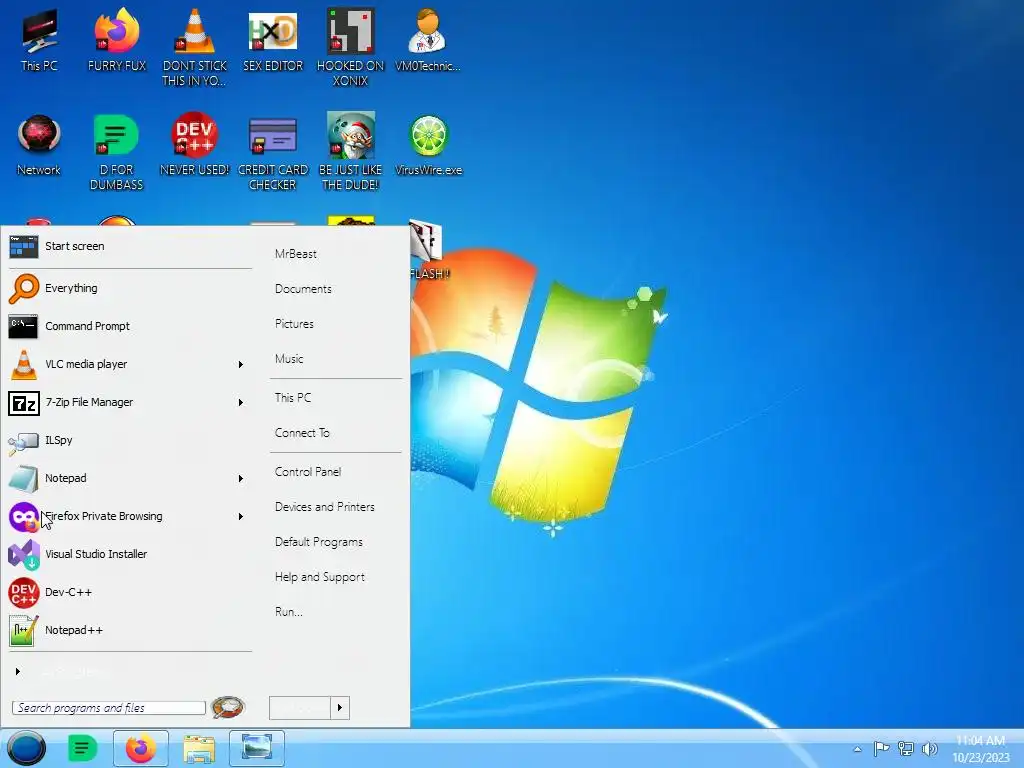Select the HOOKED ON XONIX desktop icon
The height and width of the screenshot is (768, 1024).
(351, 47)
